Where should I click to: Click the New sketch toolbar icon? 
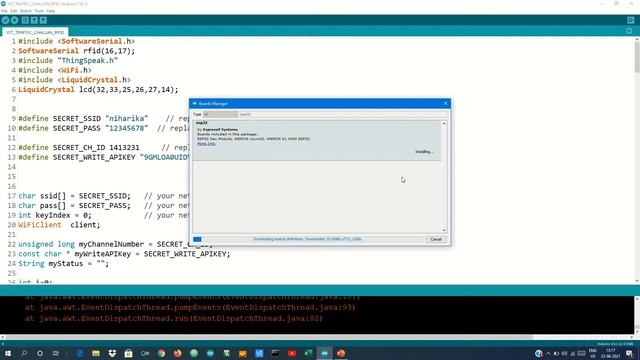pyautogui.click(x=25, y=20)
